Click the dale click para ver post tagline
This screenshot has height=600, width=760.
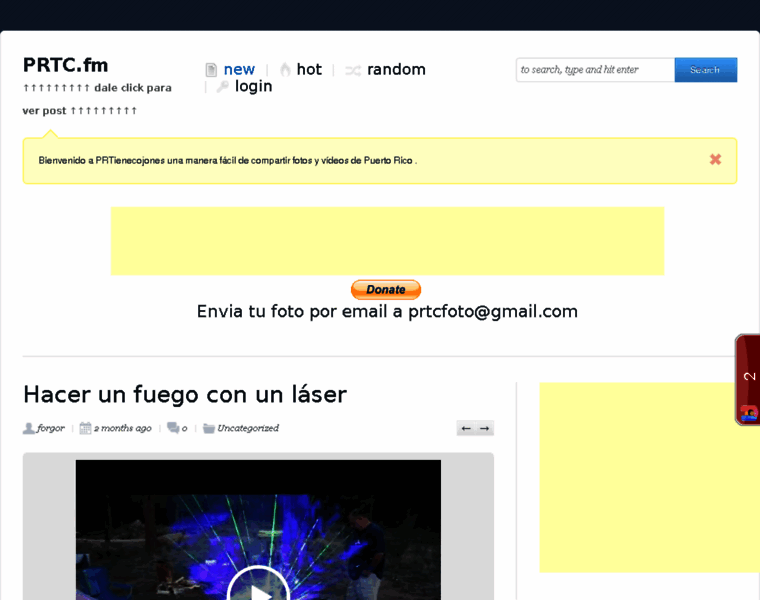click(97, 99)
